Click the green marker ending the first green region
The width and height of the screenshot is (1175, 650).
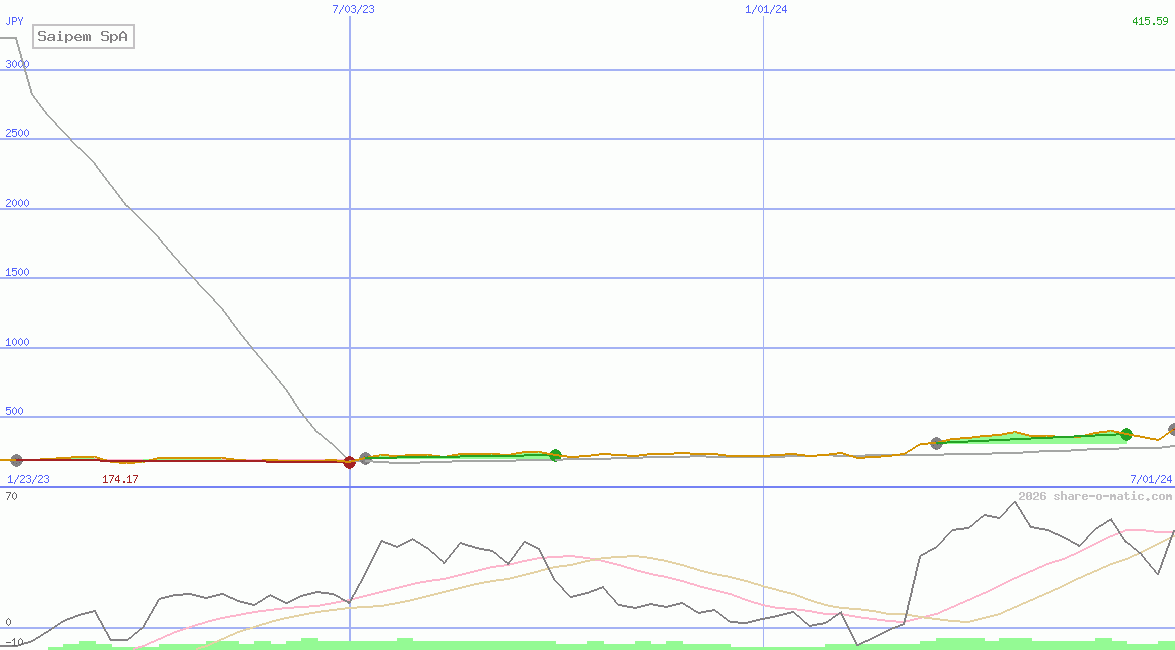click(555, 455)
